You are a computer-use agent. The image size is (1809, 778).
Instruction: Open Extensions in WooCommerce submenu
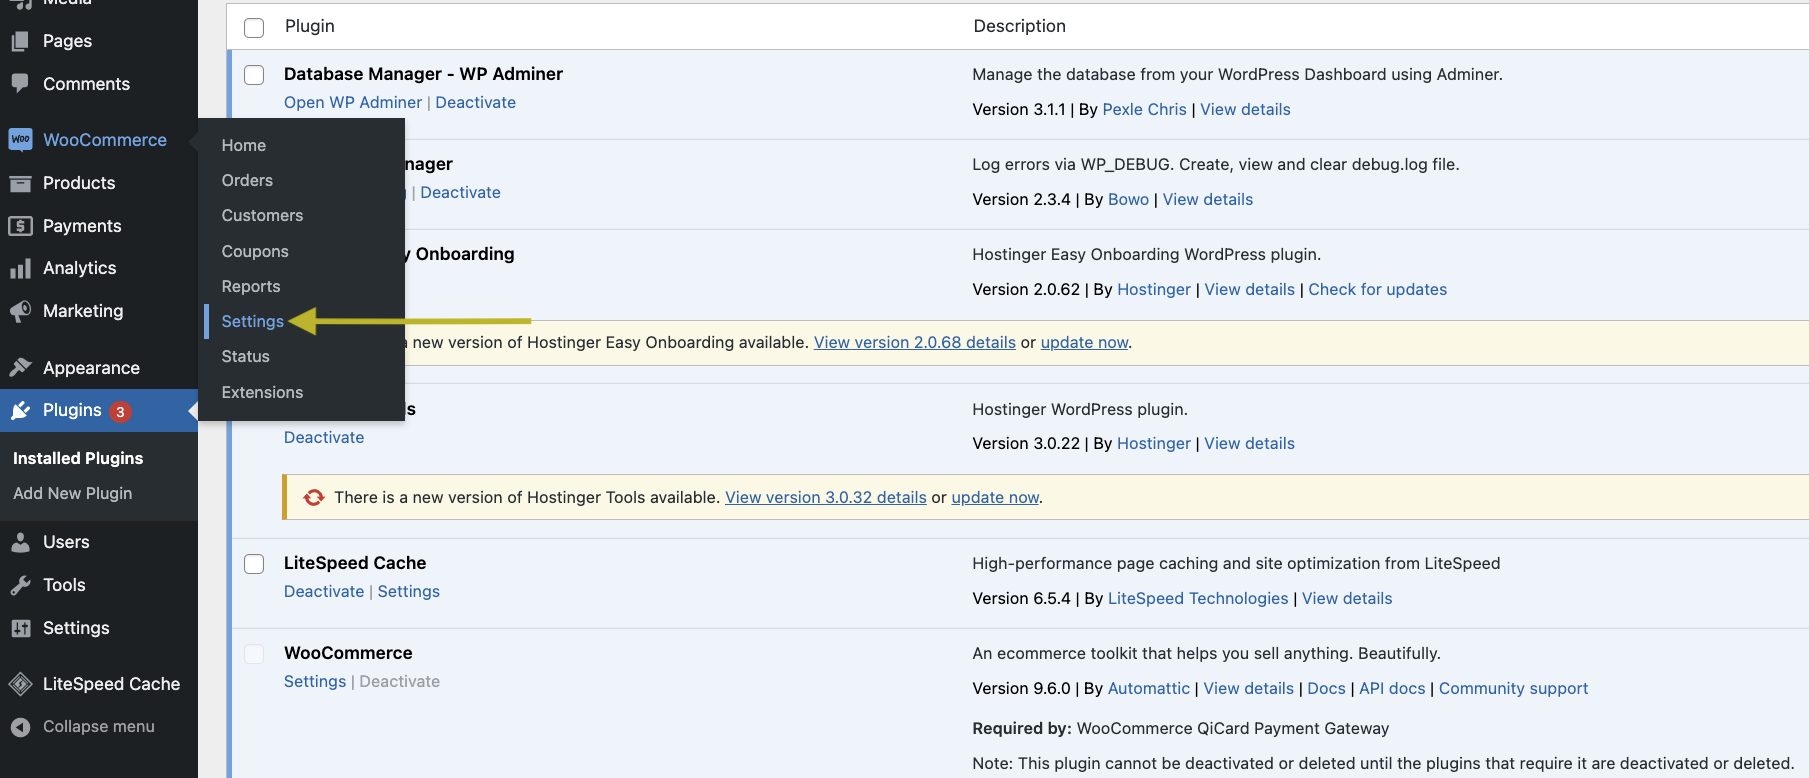(x=262, y=392)
